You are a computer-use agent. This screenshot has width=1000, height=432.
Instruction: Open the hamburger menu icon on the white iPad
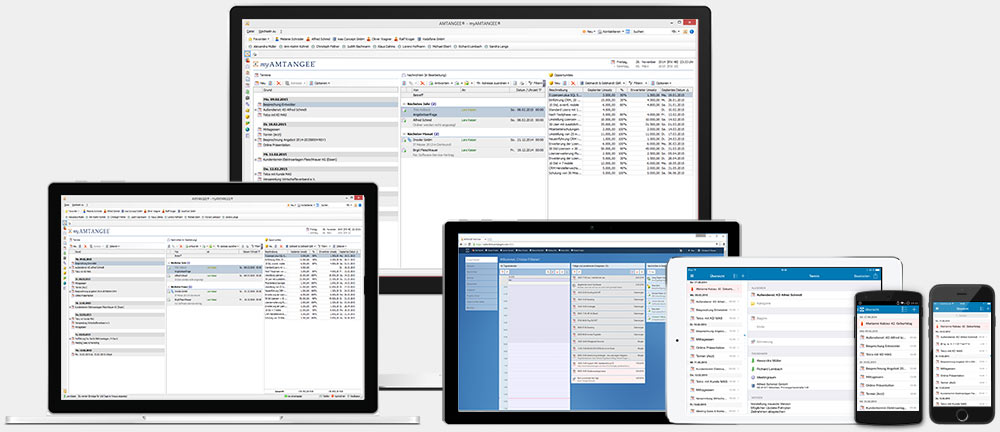click(x=692, y=274)
